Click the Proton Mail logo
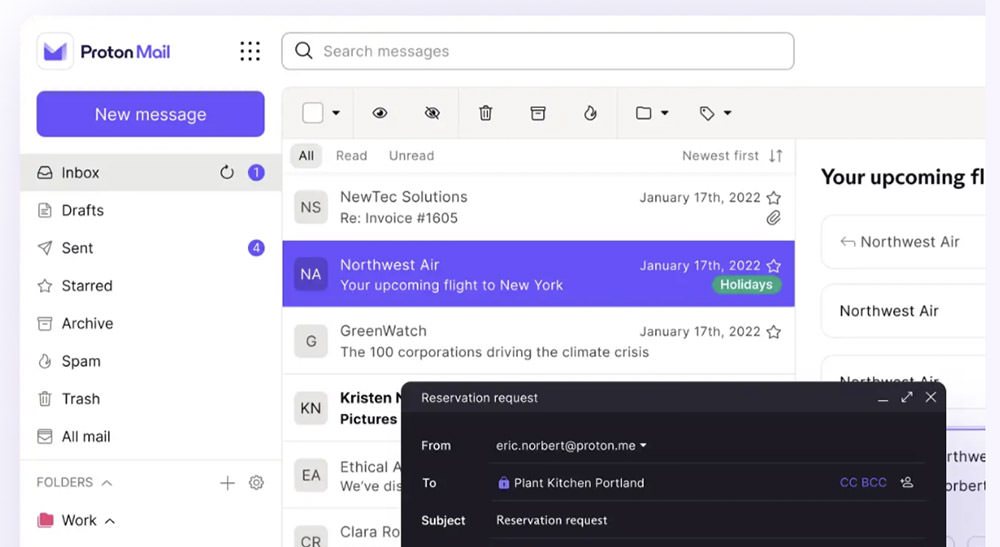The height and width of the screenshot is (547, 1000). tap(104, 52)
